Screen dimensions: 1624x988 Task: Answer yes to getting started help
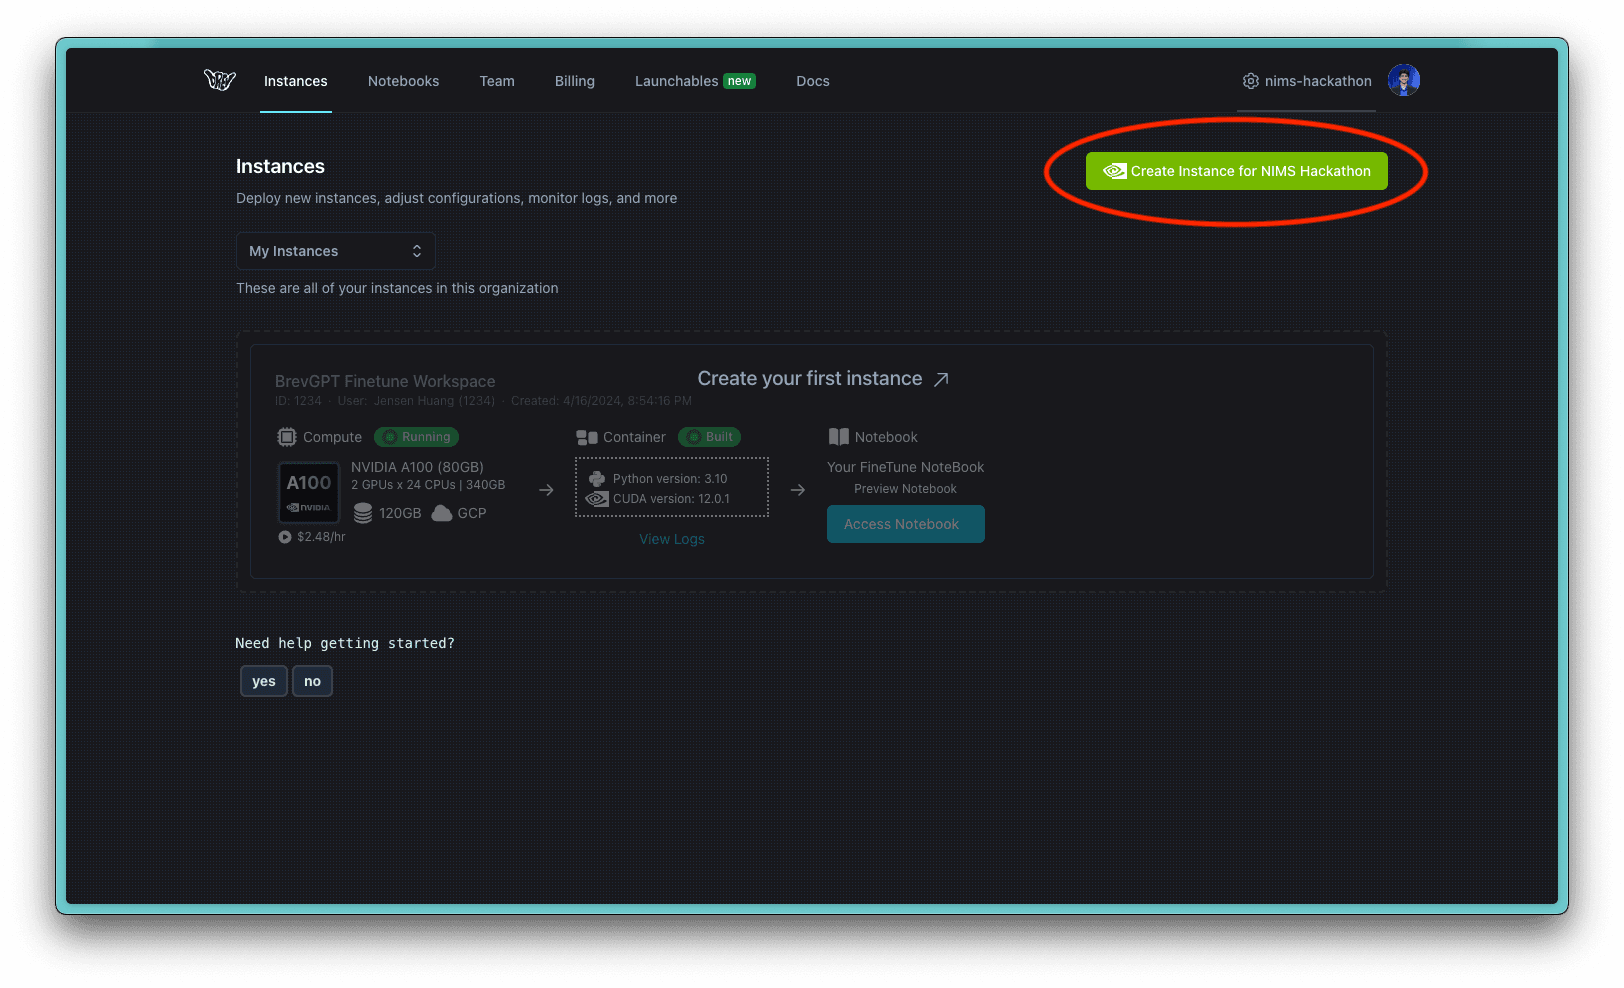[264, 681]
